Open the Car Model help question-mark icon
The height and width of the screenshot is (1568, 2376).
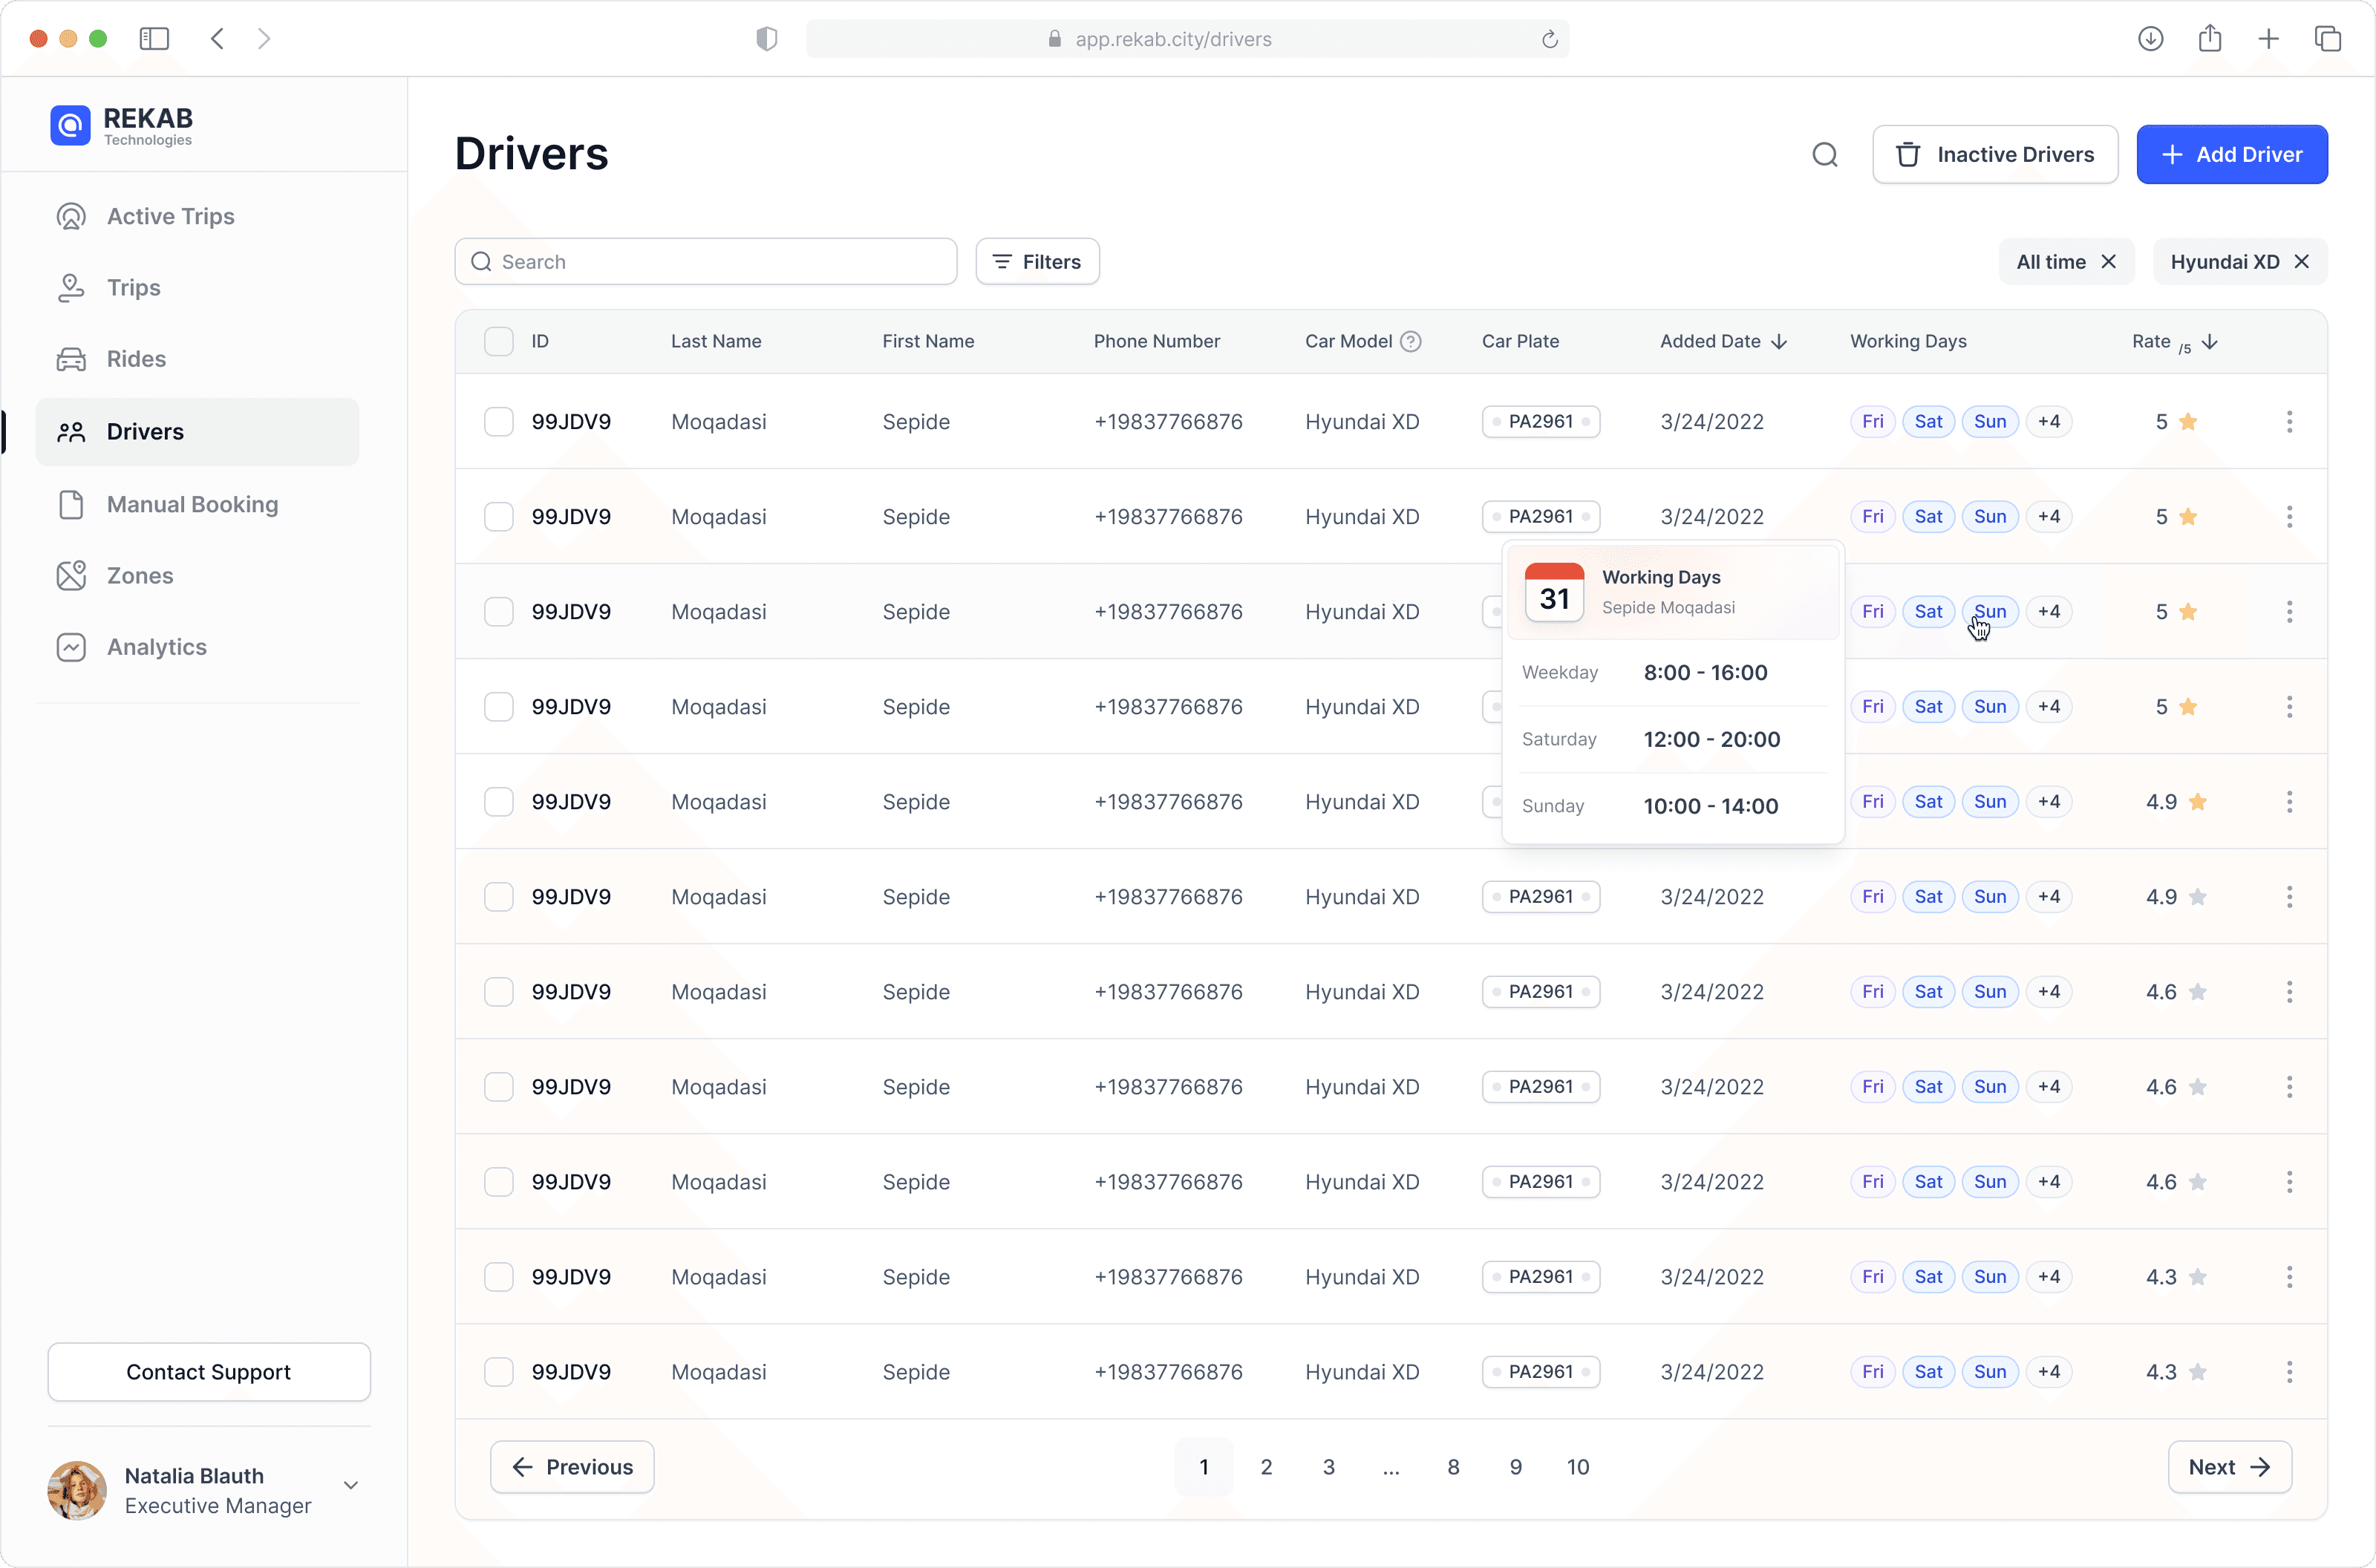point(1410,341)
